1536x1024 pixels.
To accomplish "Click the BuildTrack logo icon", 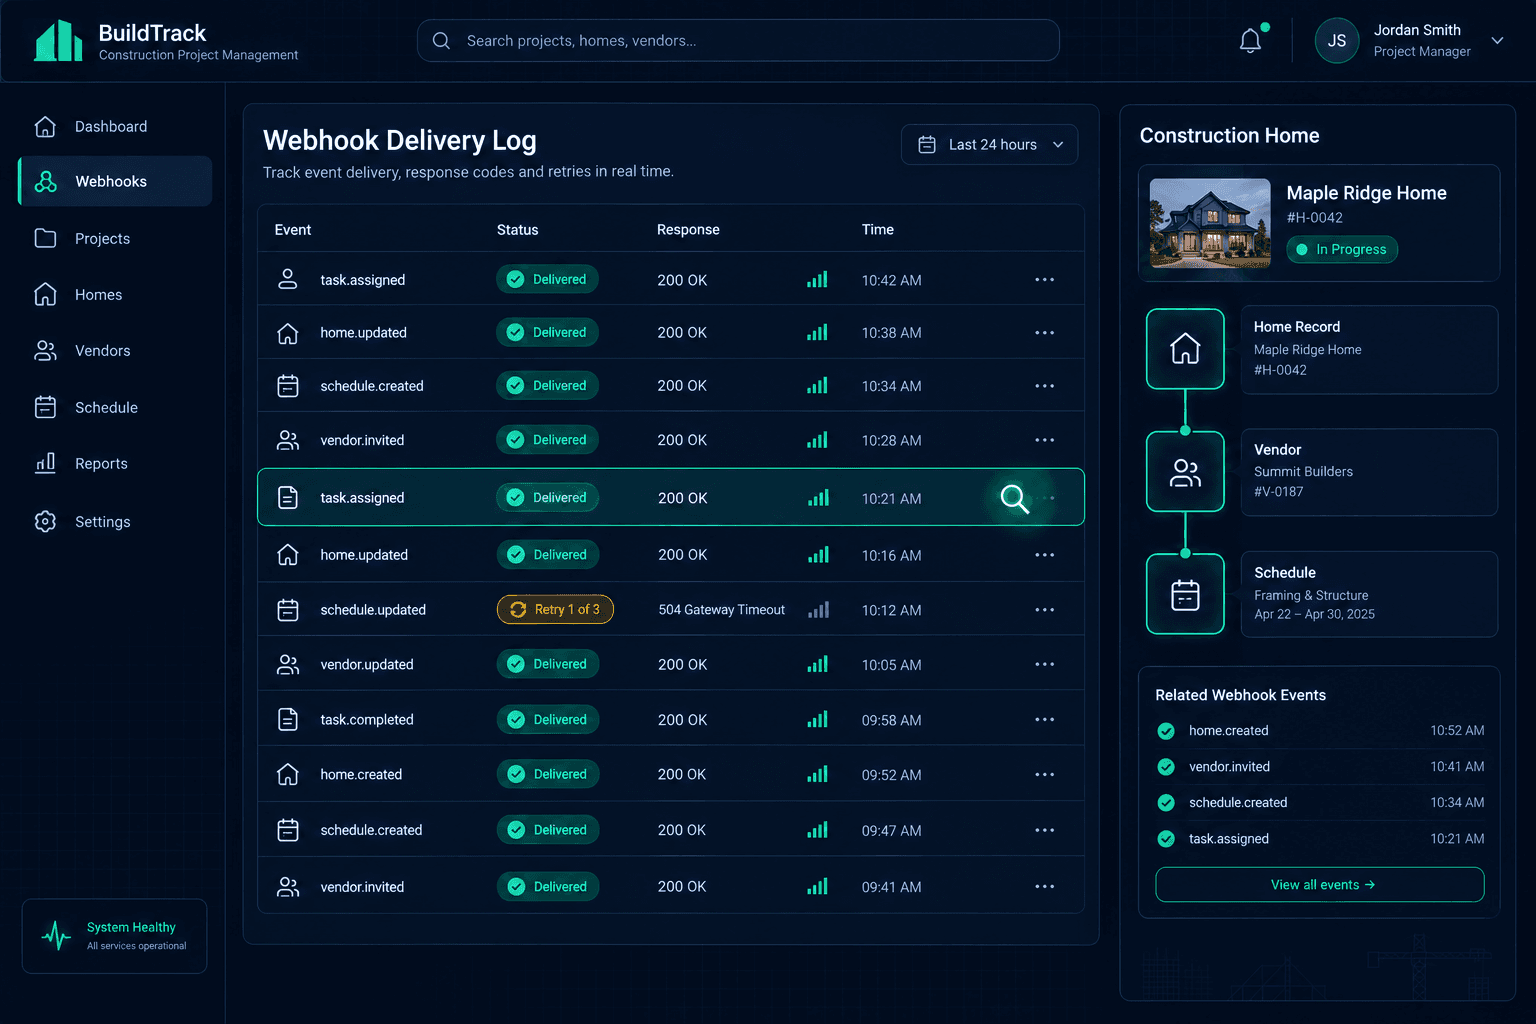I will [59, 41].
